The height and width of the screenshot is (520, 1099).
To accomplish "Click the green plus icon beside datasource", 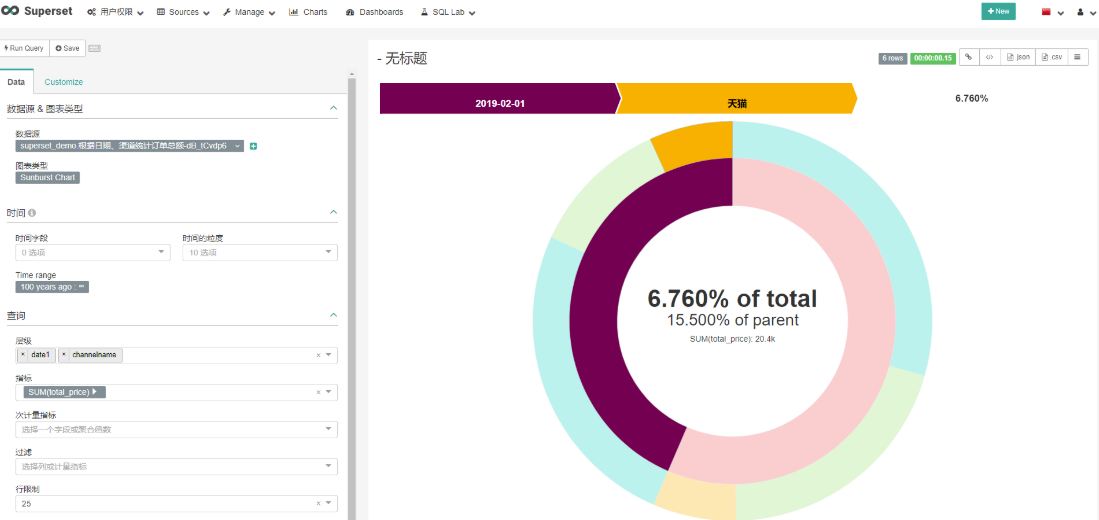I will (254, 146).
